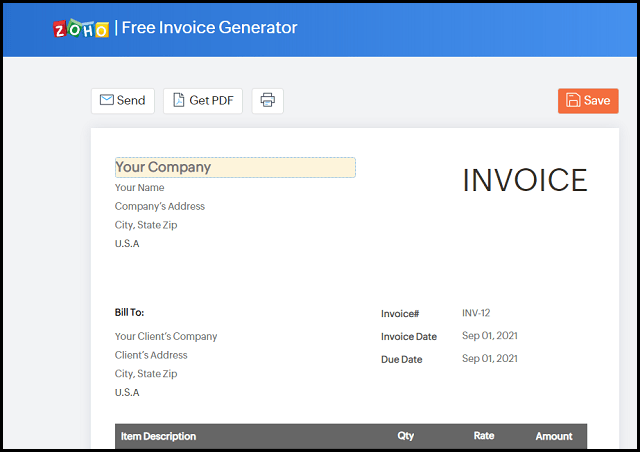Select the Your Name field

click(x=140, y=188)
